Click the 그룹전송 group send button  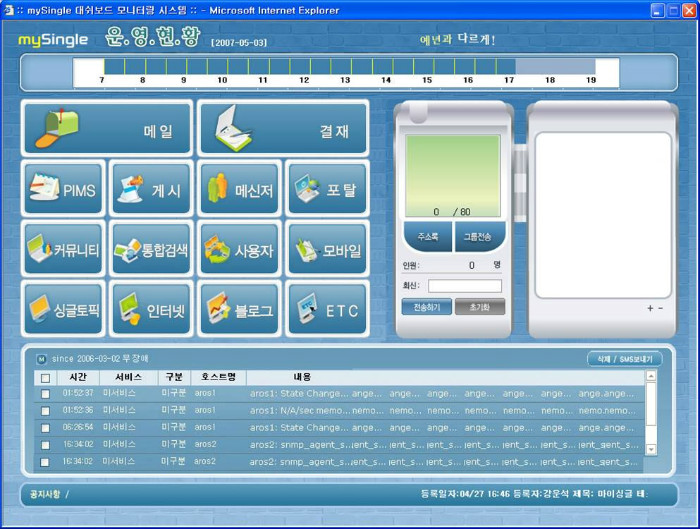(479, 237)
